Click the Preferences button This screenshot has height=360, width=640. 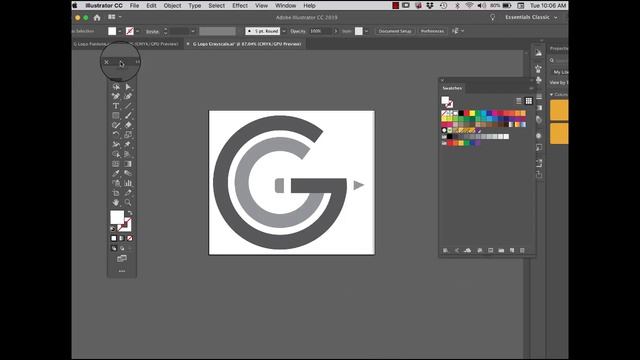pos(432,31)
